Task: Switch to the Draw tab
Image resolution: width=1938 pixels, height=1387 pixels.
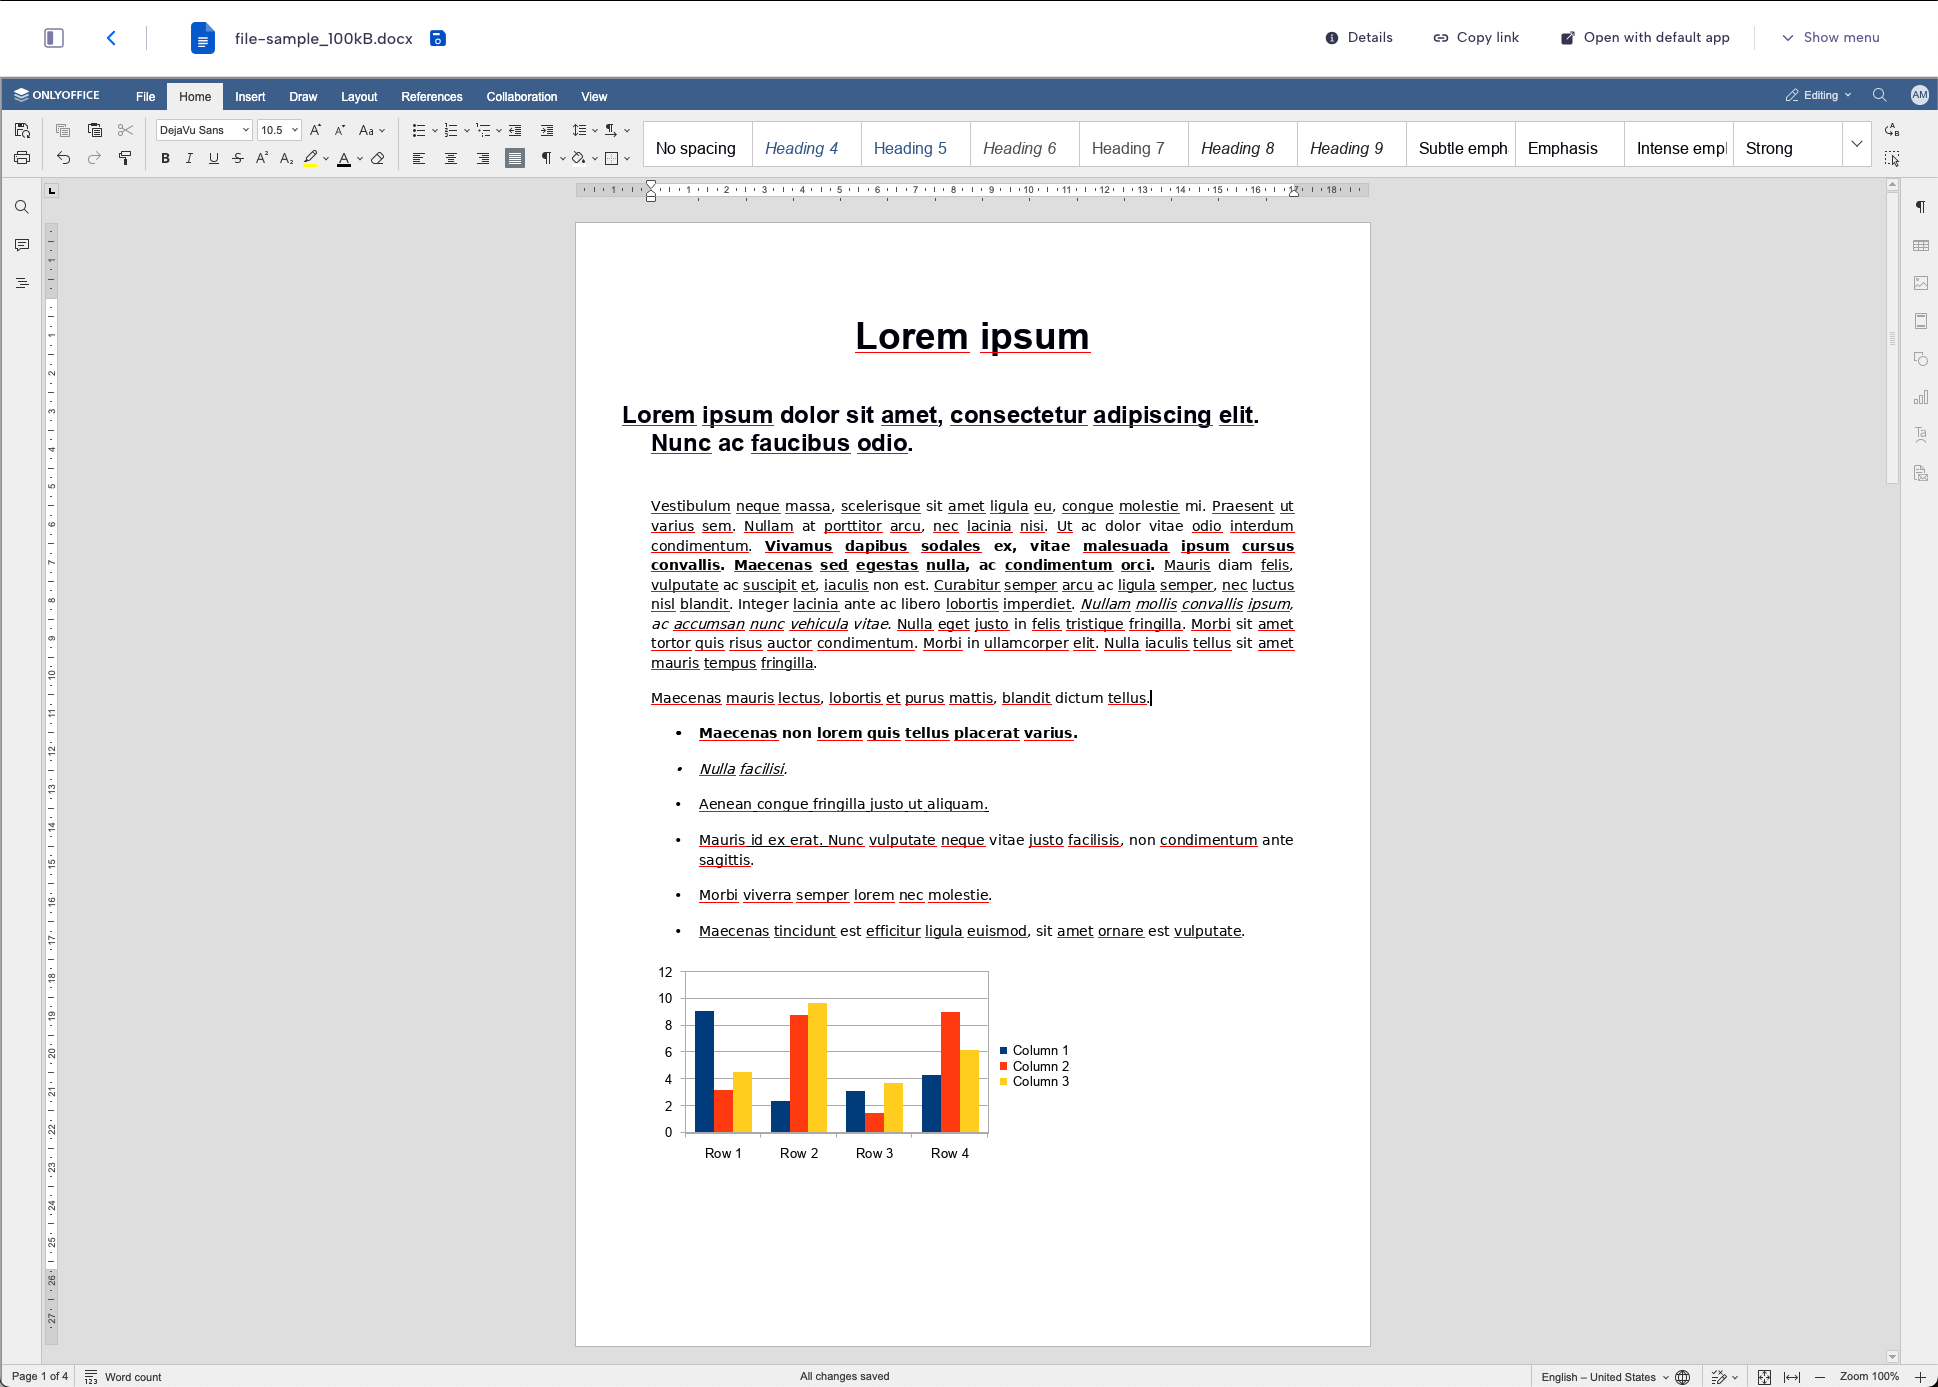Action: (303, 97)
